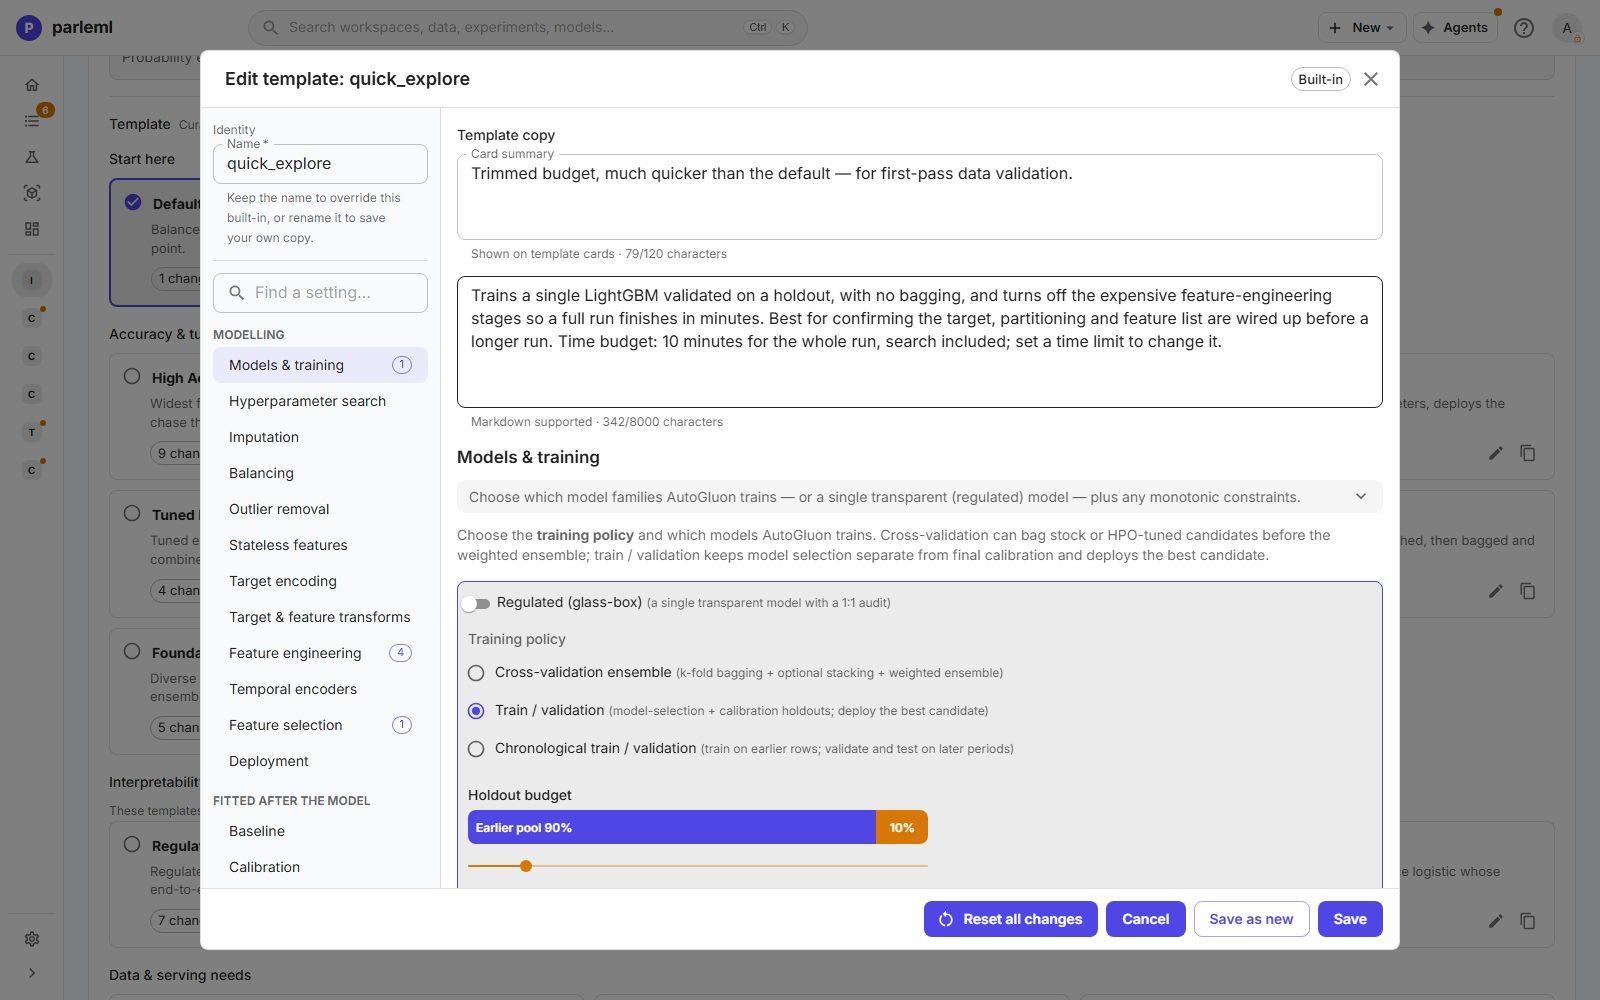Close the Edit template dialog with X

tap(1371, 79)
